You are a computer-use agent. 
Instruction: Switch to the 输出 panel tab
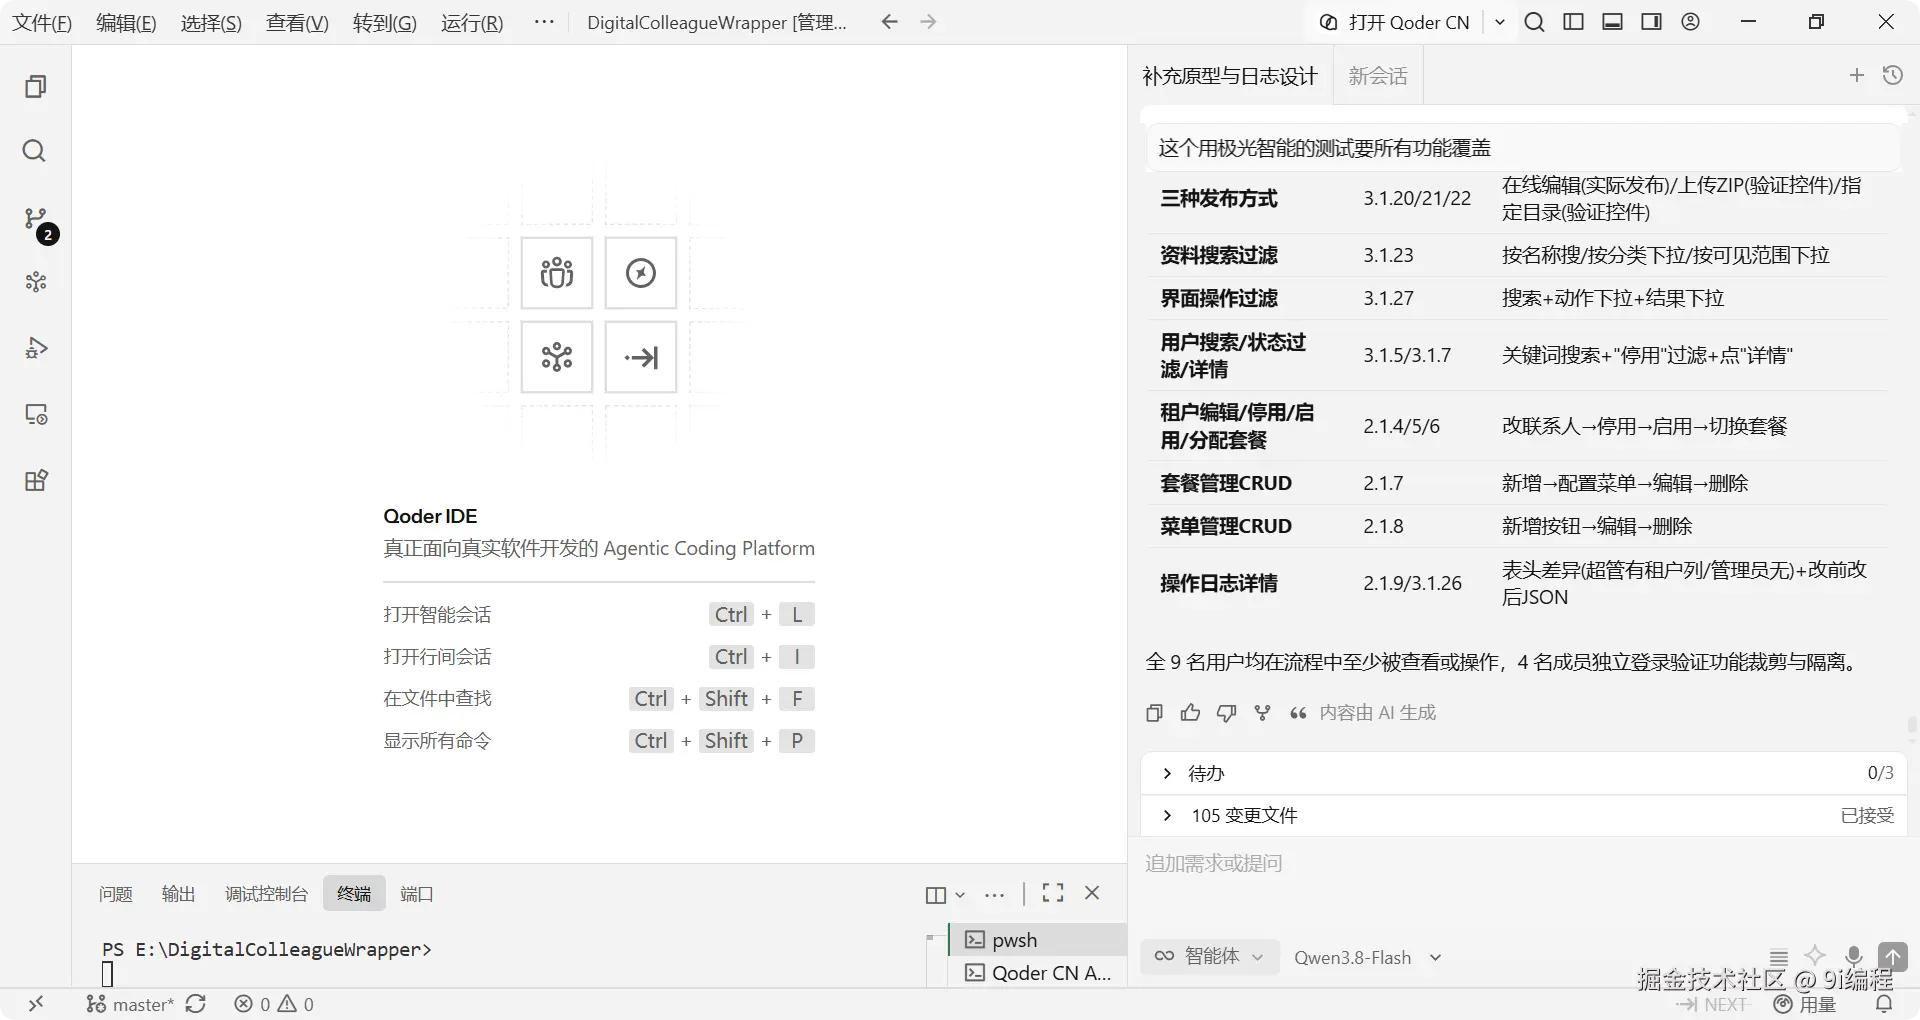tap(179, 894)
